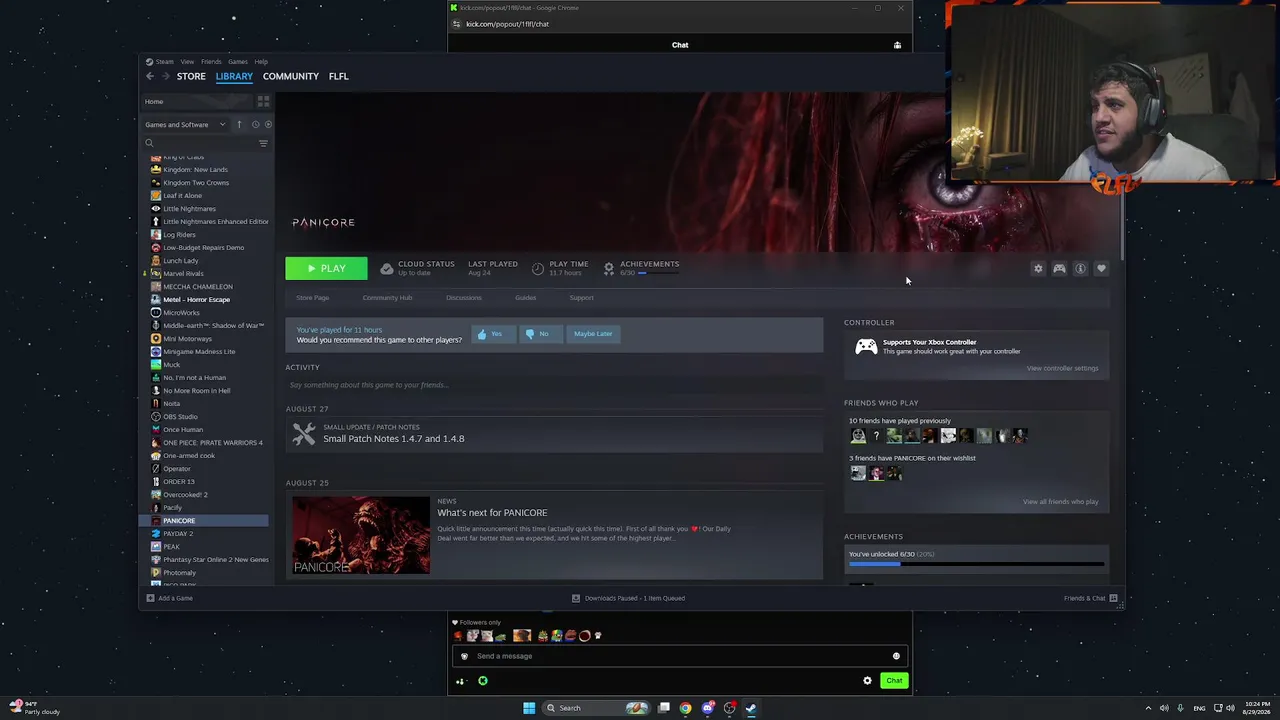
Task: Open controller layout icon for PANICORE
Action: (x=1059, y=269)
